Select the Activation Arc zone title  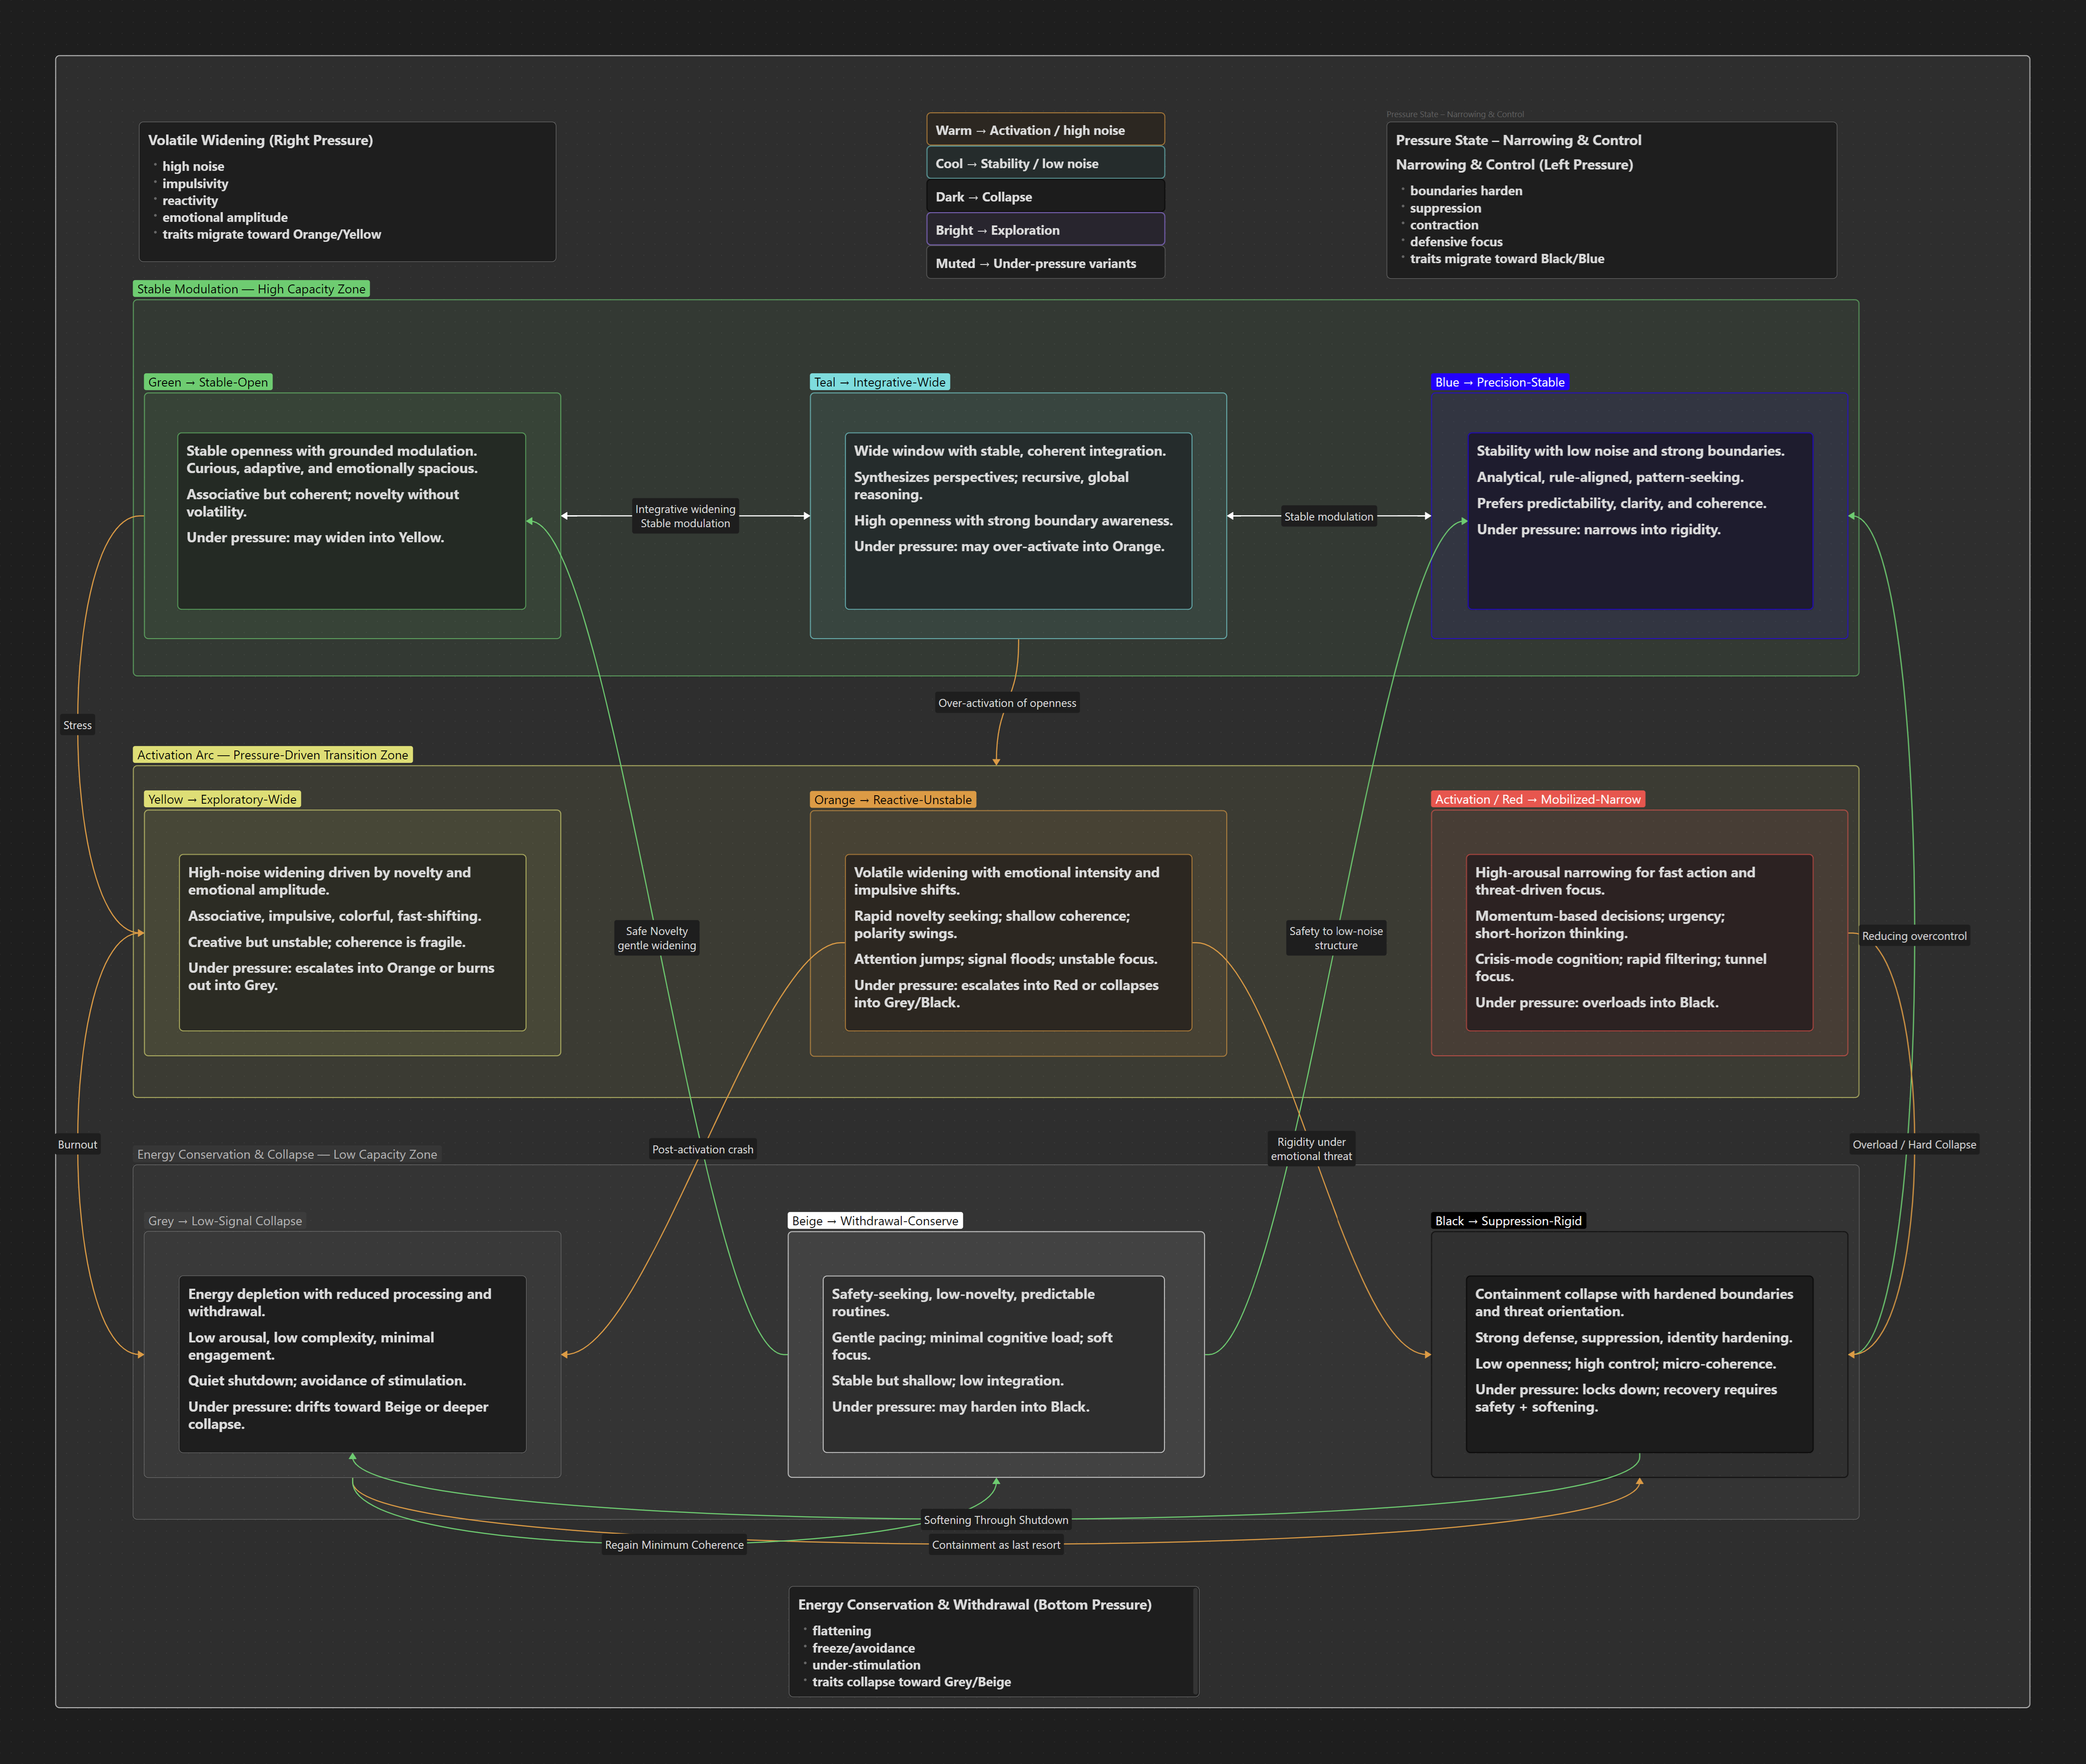273,754
